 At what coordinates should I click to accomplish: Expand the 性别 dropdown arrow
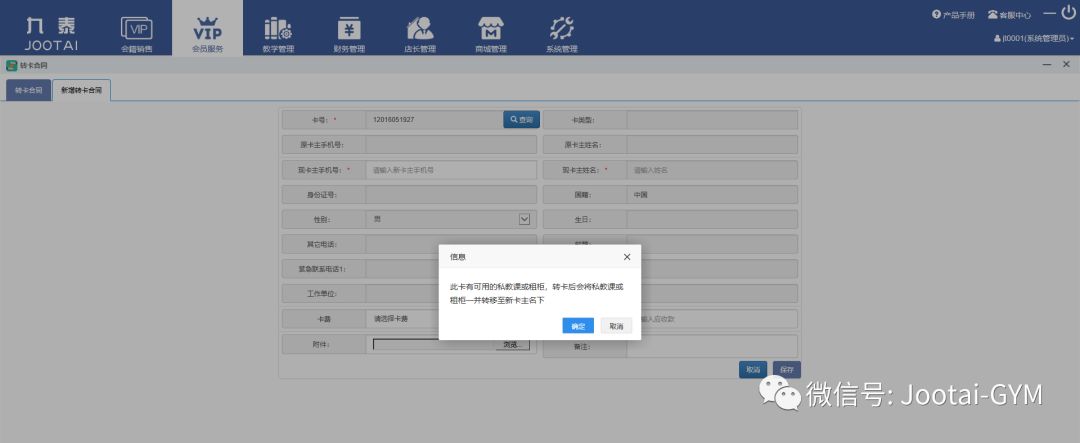tap(524, 219)
